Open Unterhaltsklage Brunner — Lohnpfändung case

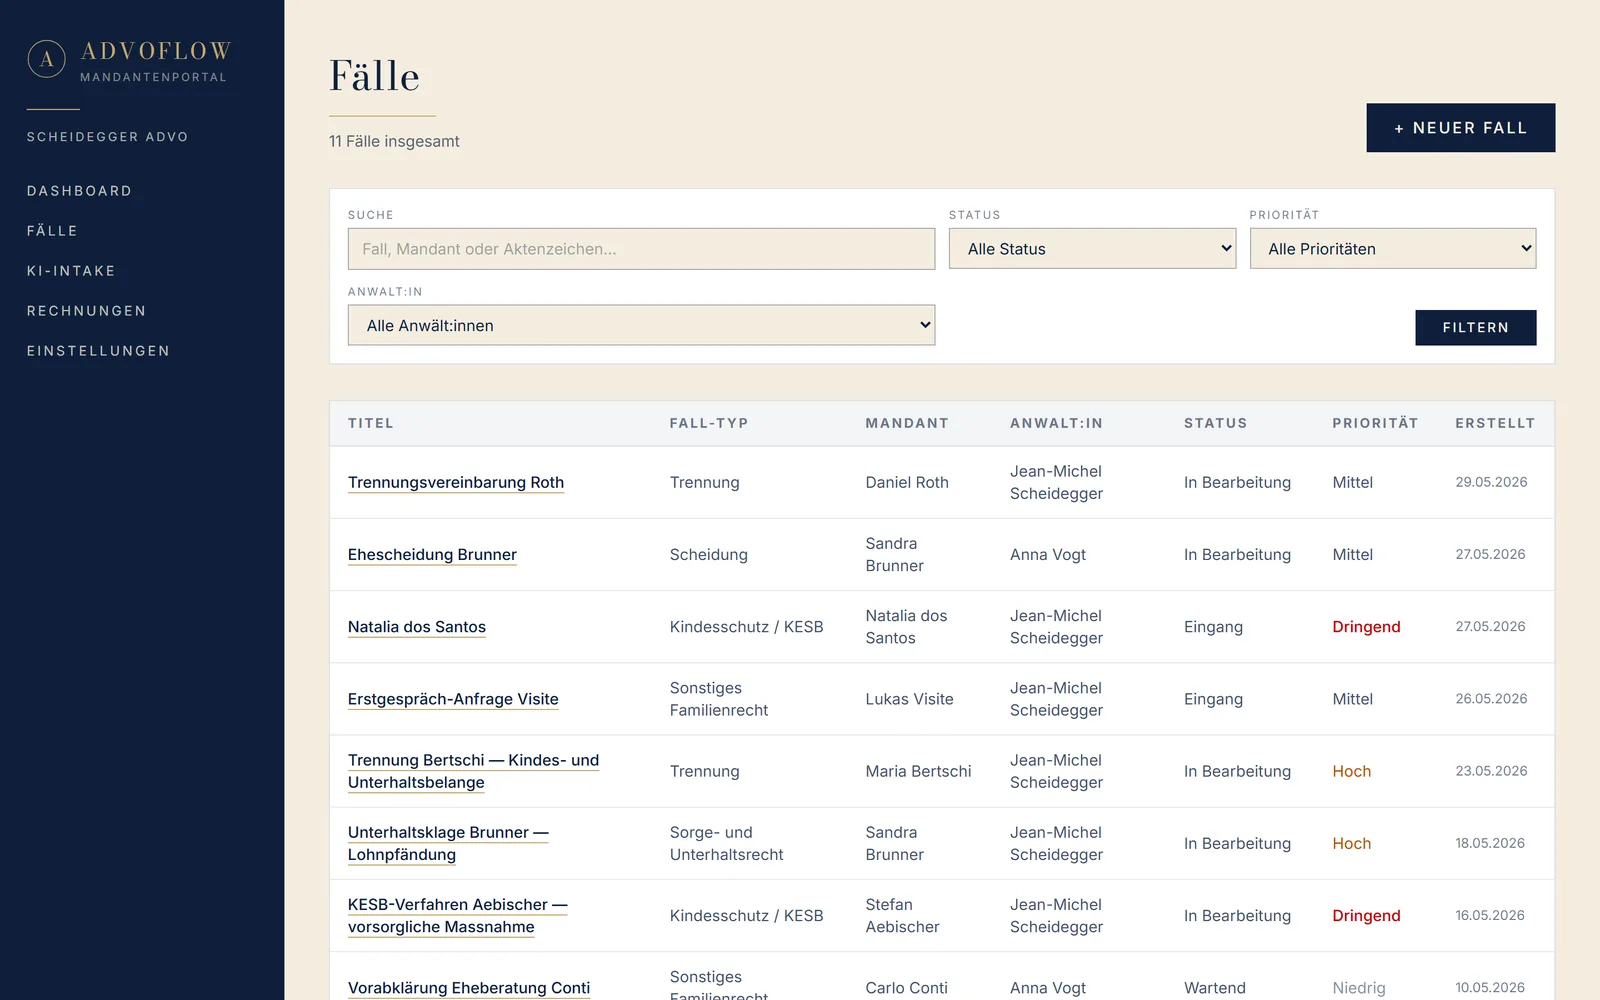click(x=448, y=843)
